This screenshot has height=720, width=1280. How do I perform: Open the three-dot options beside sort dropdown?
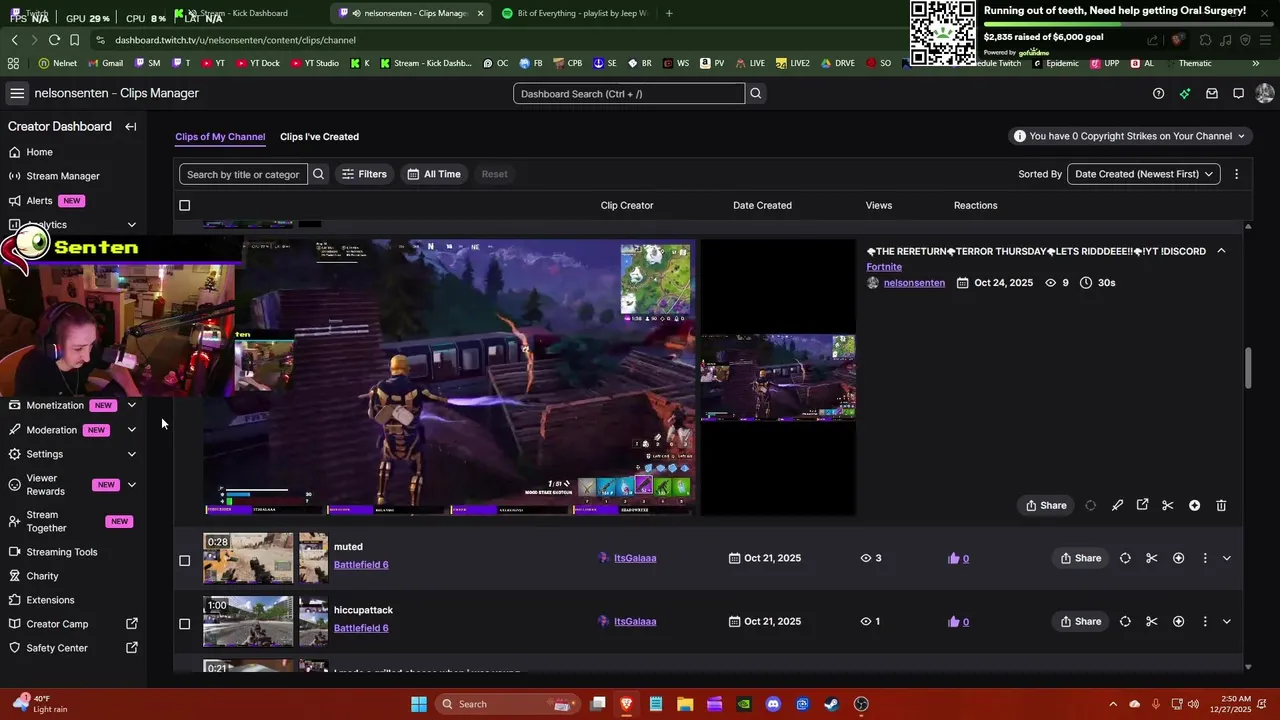[1236, 174]
